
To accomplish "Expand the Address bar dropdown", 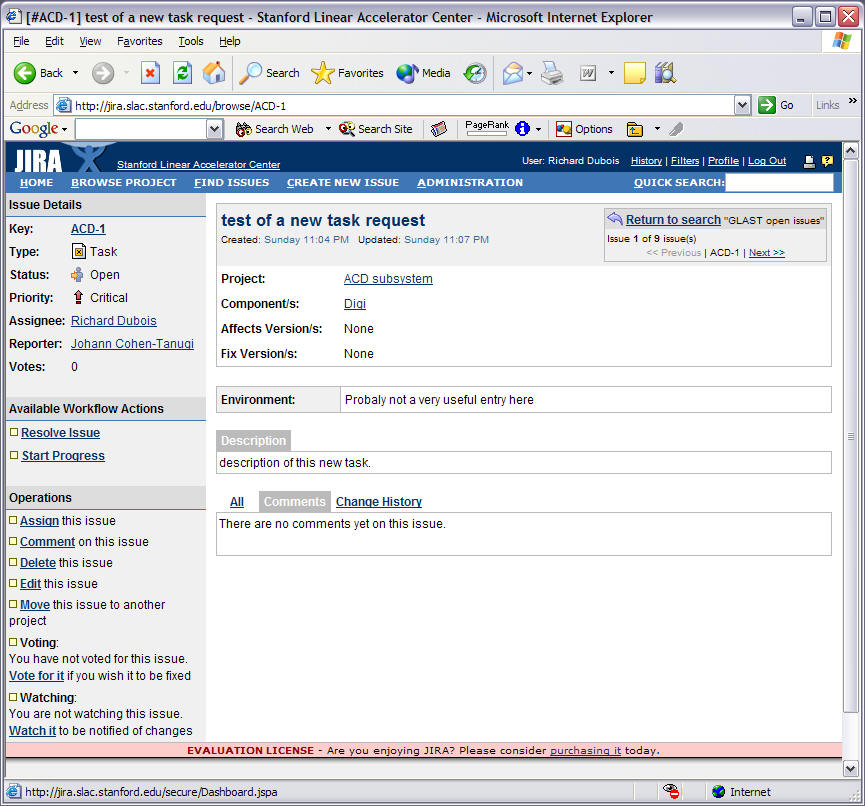I will click(743, 105).
